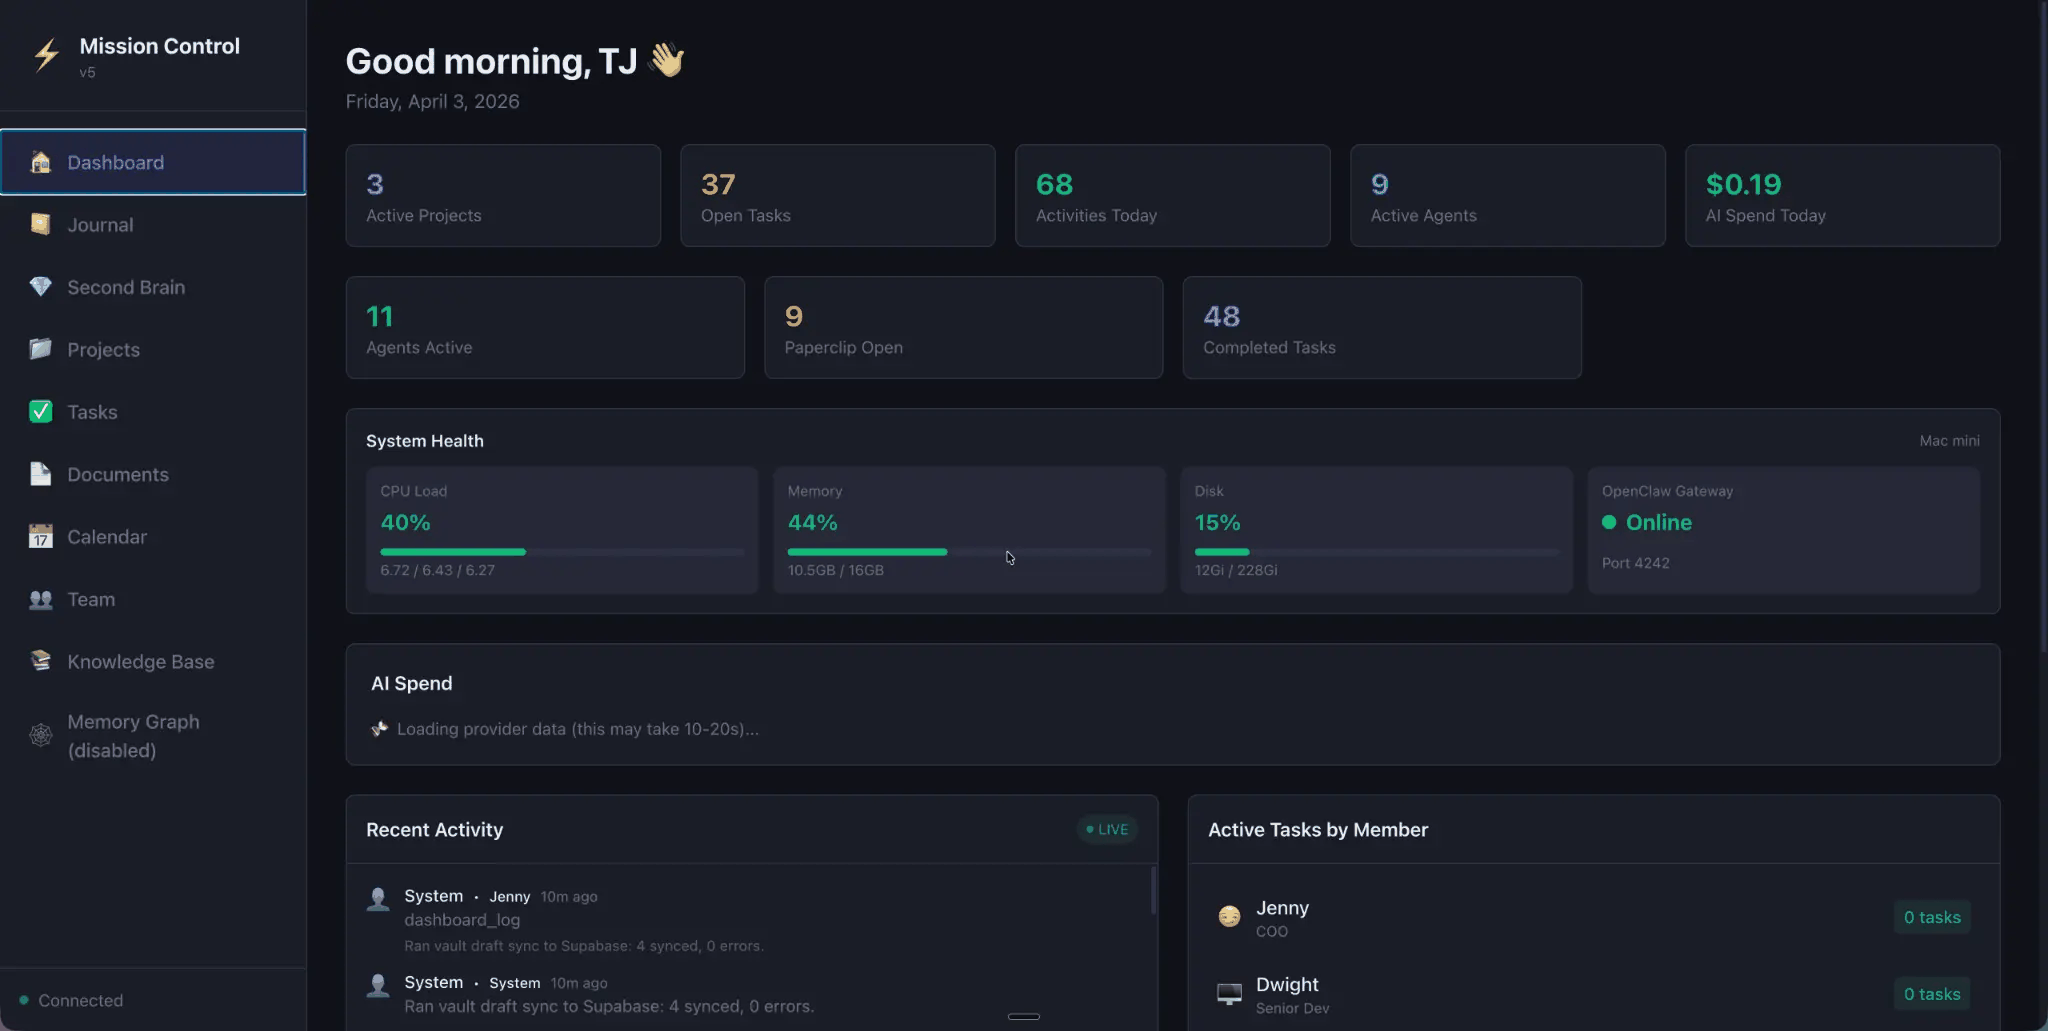2048x1031 pixels.
Task: Click the Open Tasks stat card
Action: point(837,196)
